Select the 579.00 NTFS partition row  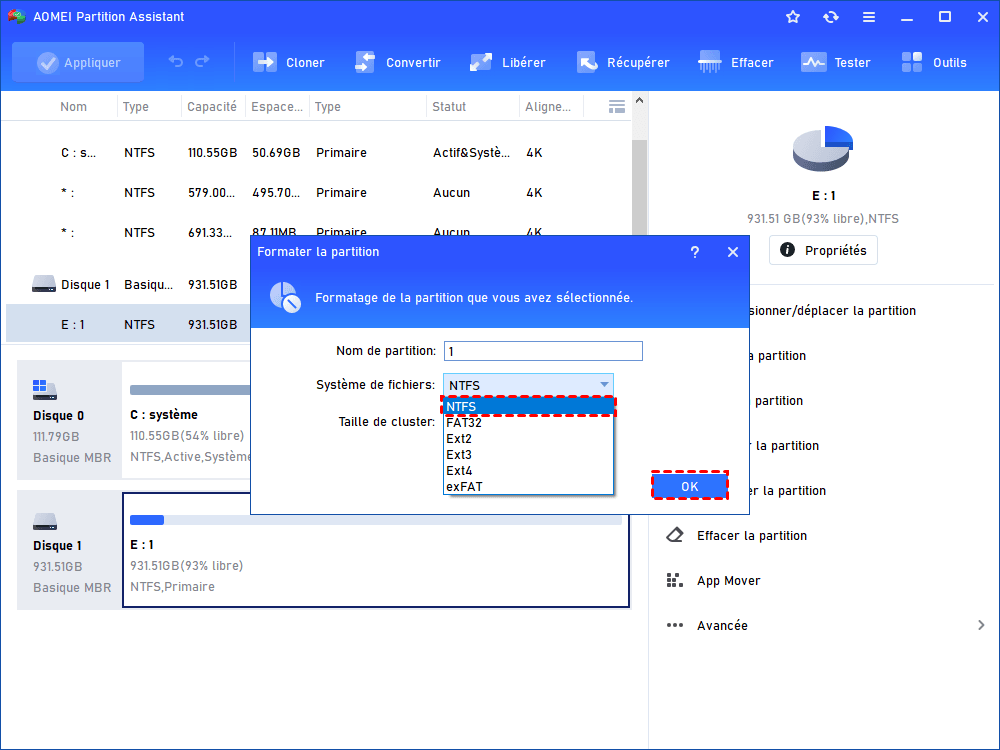coord(318,193)
